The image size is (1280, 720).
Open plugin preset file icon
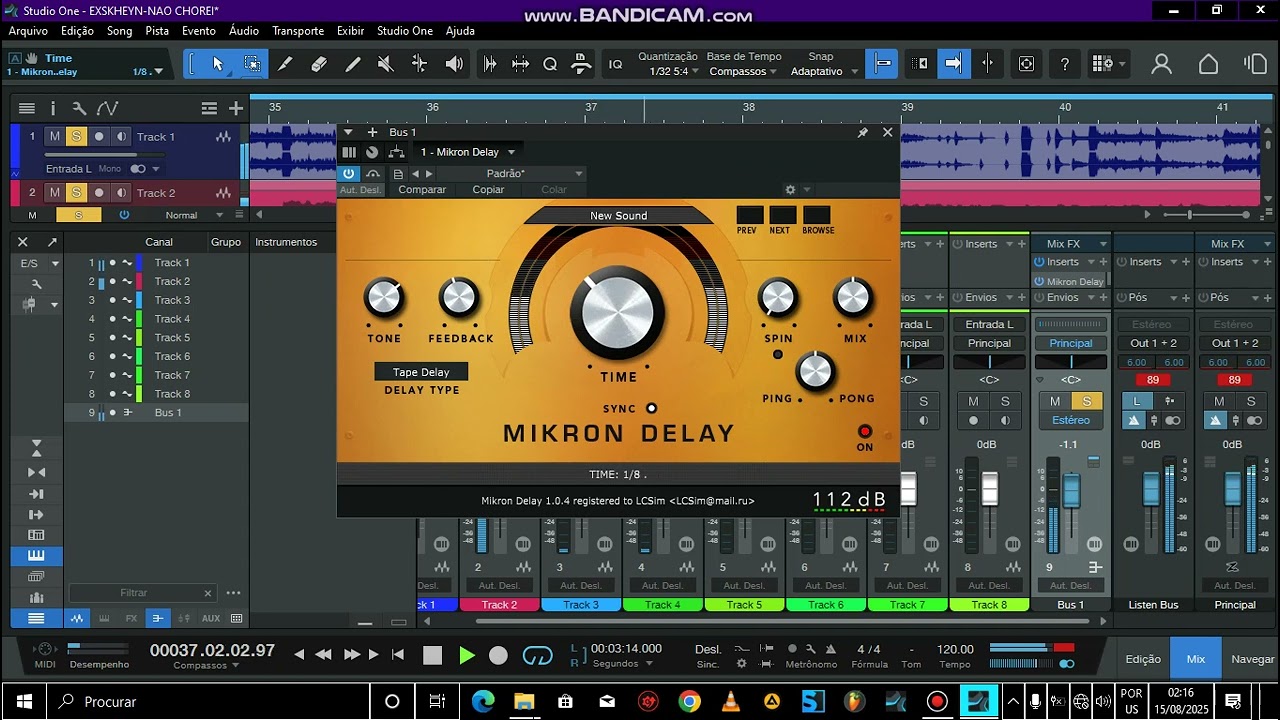(x=398, y=174)
